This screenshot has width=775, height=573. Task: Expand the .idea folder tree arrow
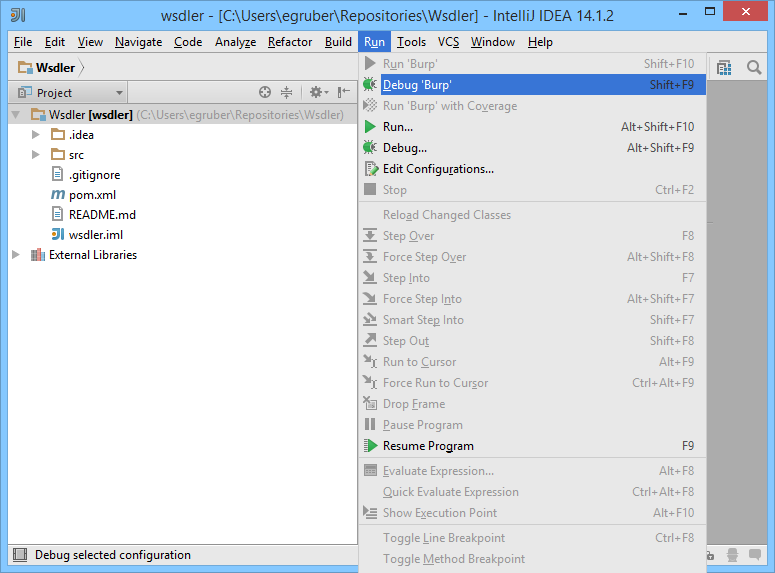(36, 134)
